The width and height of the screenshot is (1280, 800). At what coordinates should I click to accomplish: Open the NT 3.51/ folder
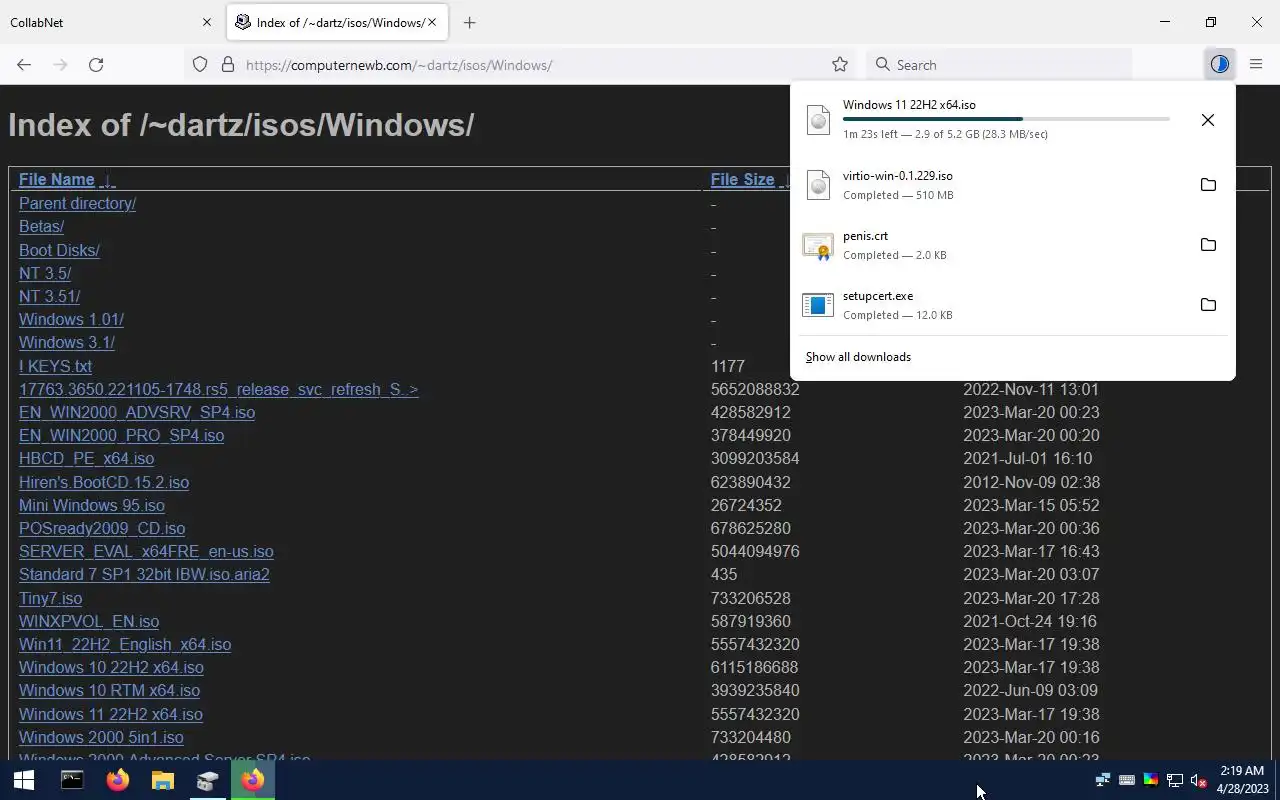pyautogui.click(x=49, y=296)
